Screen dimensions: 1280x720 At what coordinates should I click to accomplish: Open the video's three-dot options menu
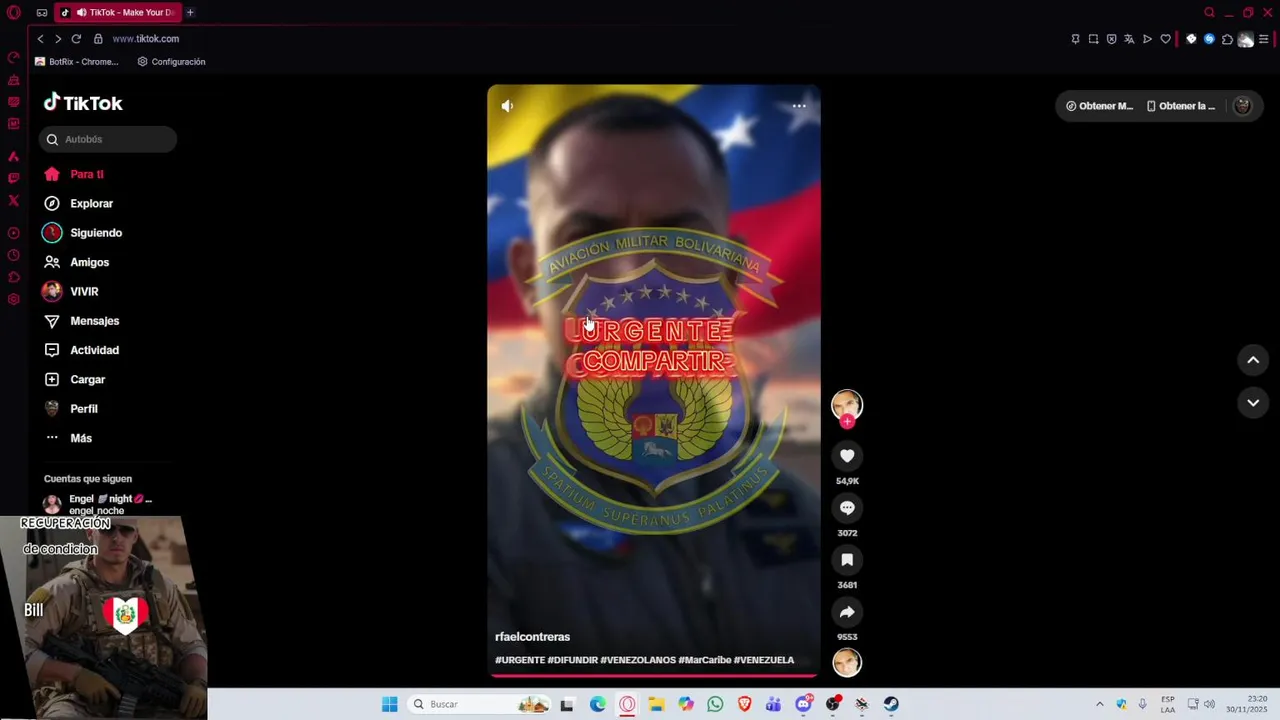point(799,106)
